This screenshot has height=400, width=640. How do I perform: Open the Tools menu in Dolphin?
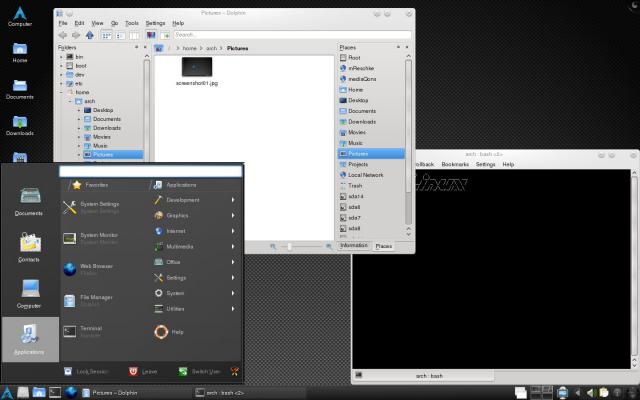(x=132, y=23)
